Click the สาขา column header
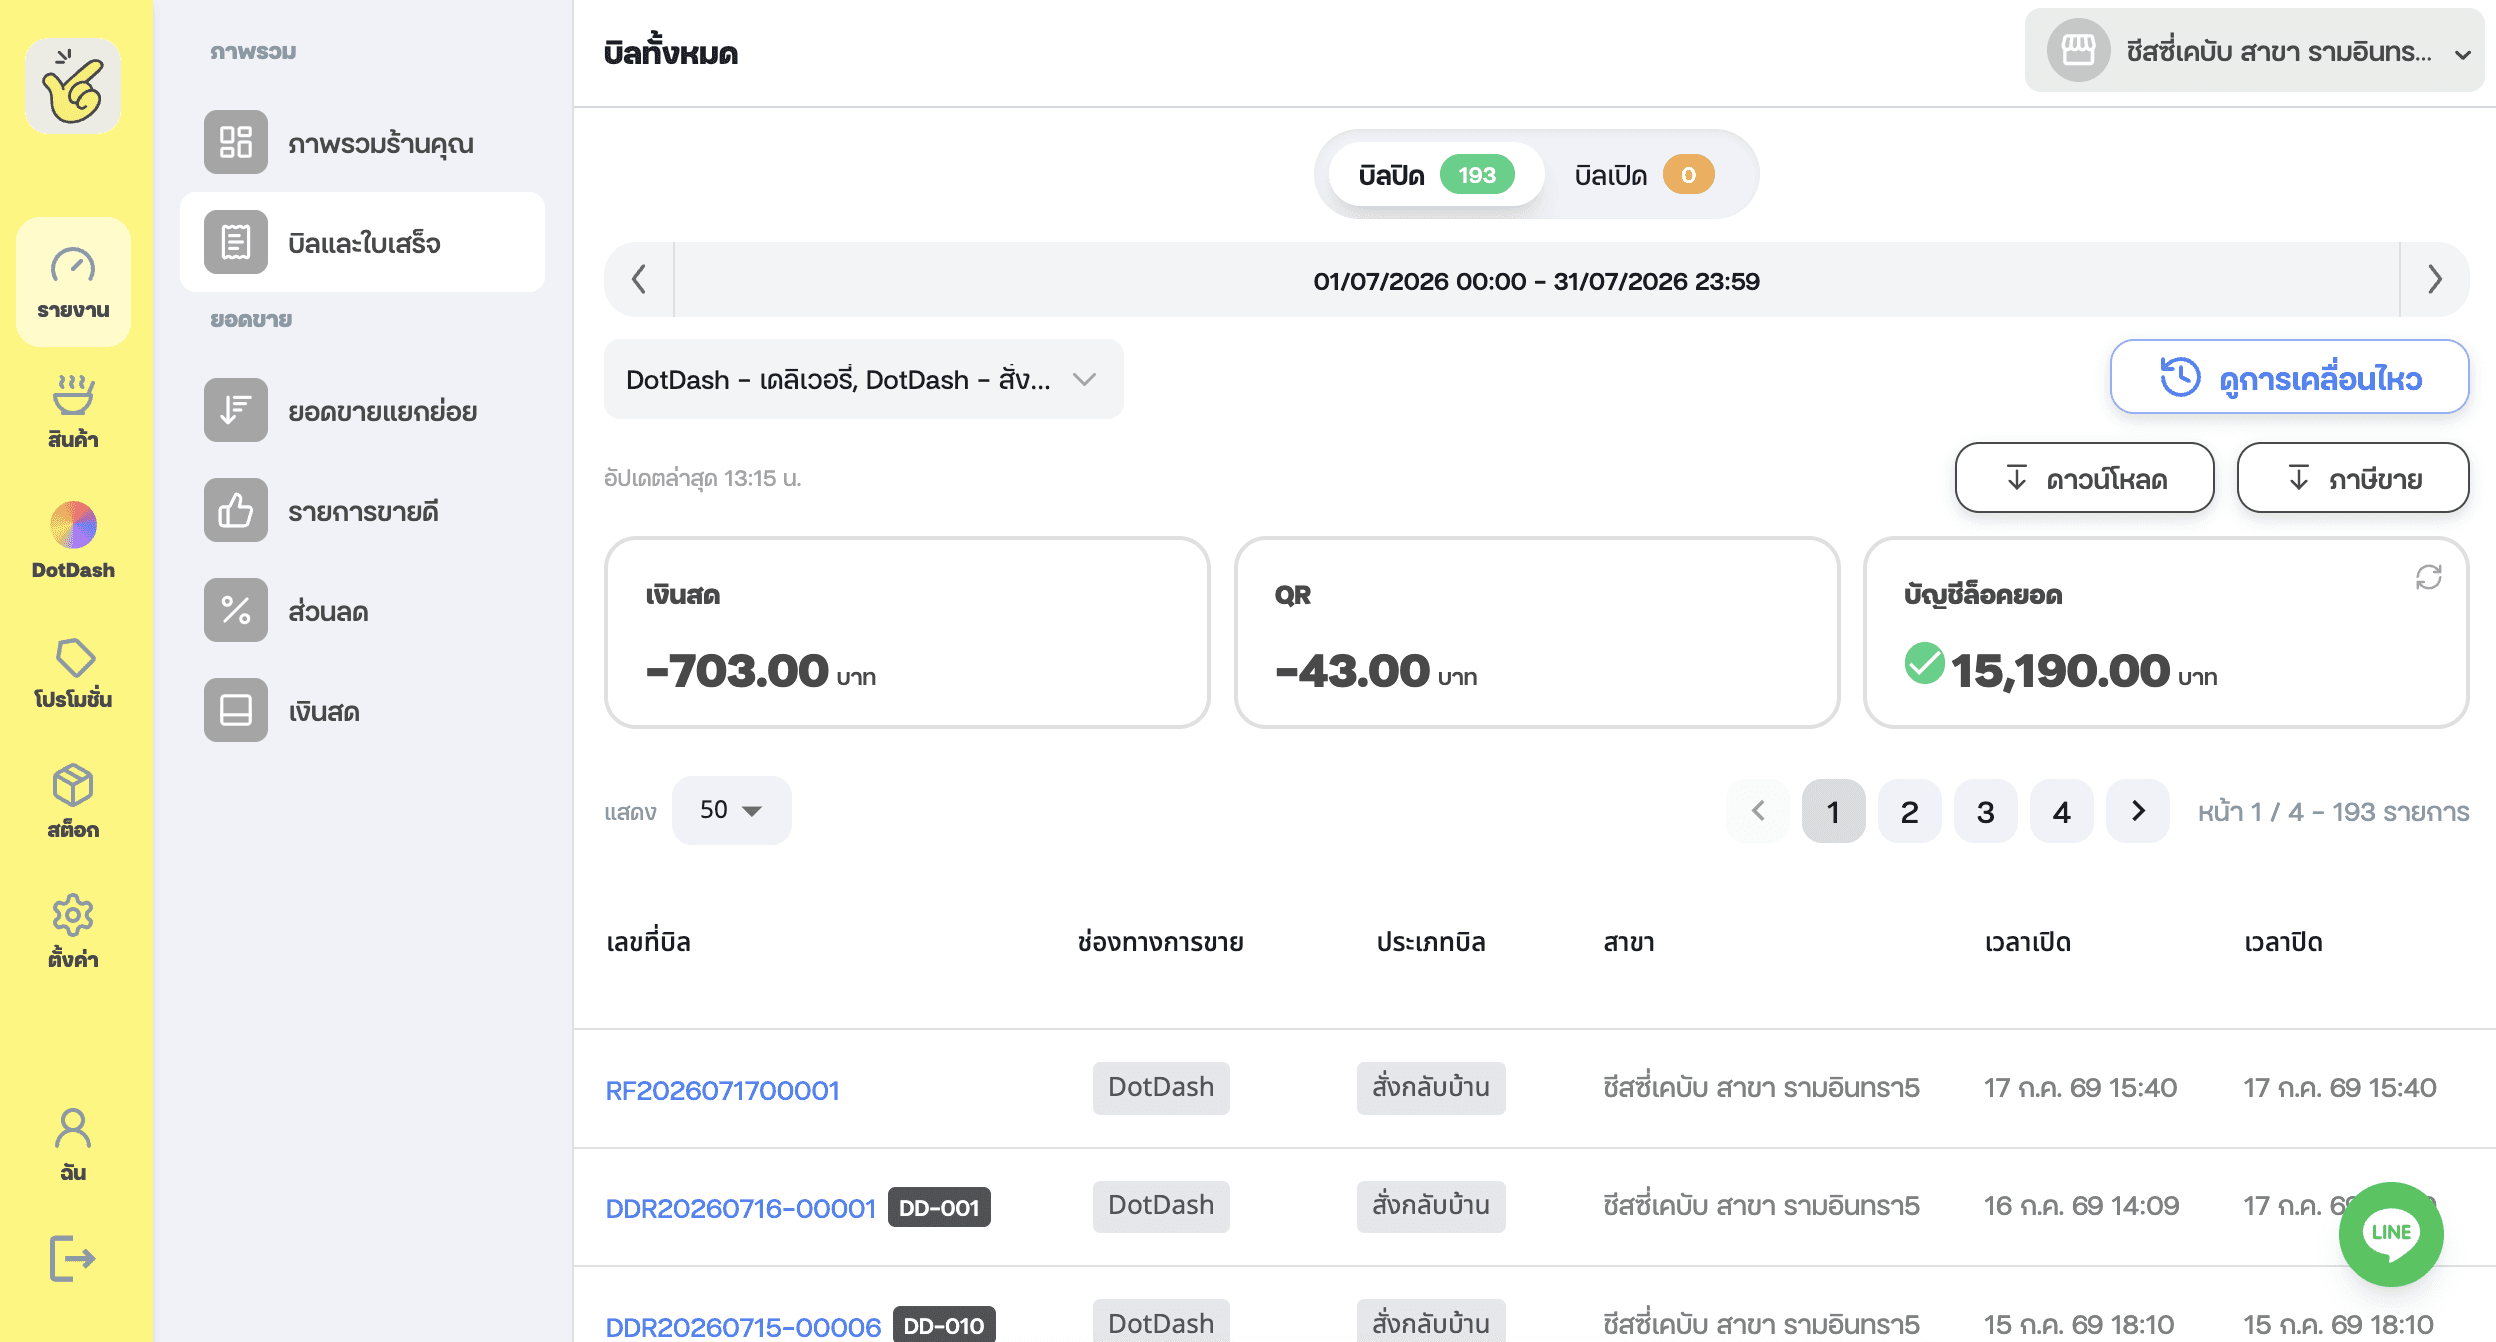 pos(1629,942)
